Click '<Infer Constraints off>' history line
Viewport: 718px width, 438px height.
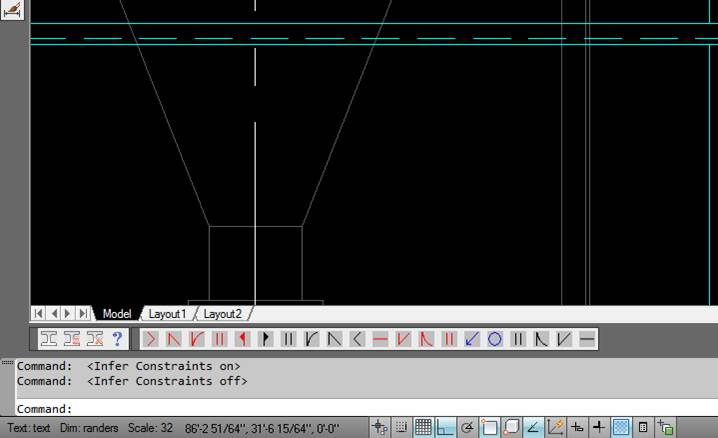(167, 381)
